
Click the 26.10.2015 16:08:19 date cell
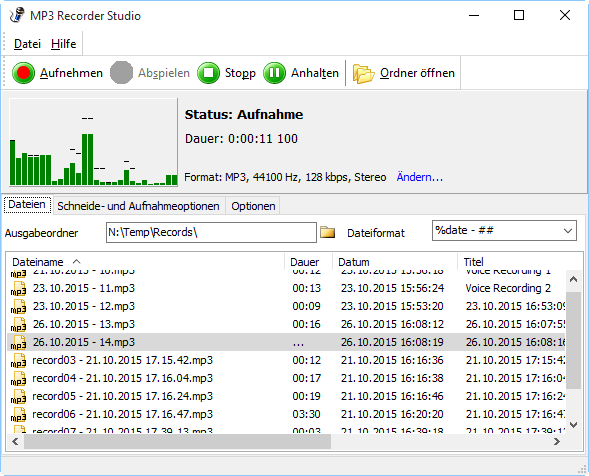pos(392,342)
